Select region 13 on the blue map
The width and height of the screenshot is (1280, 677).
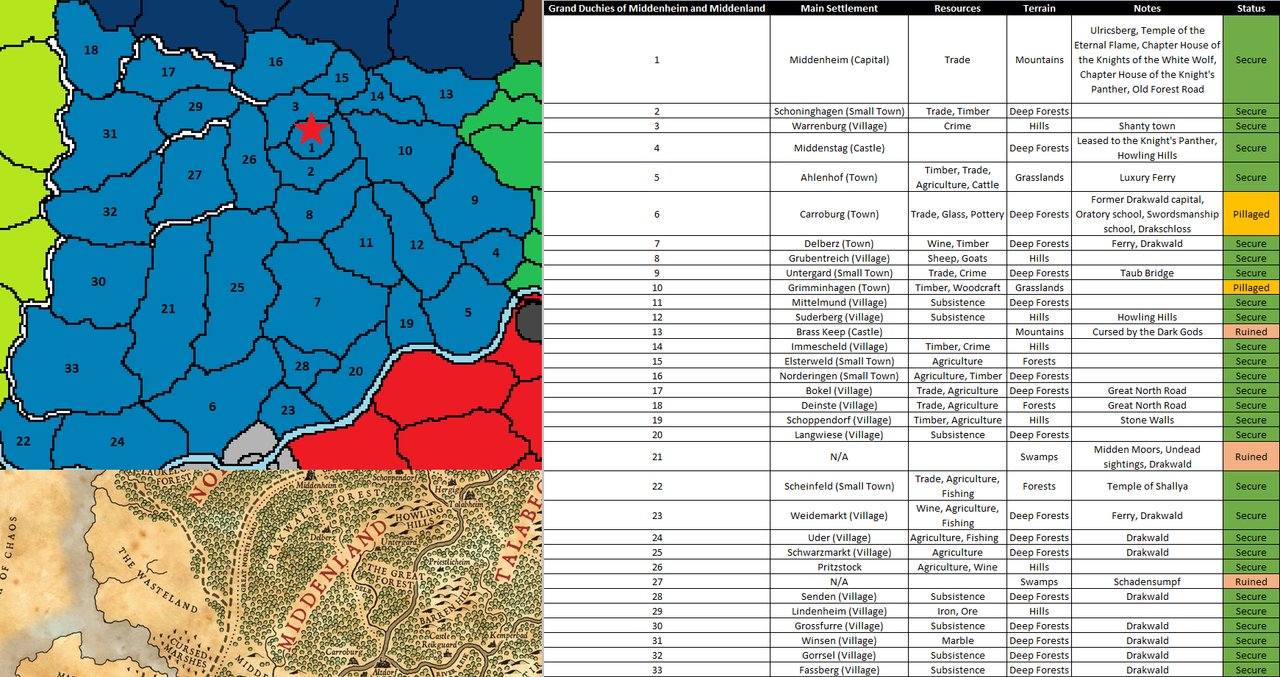[x=446, y=94]
